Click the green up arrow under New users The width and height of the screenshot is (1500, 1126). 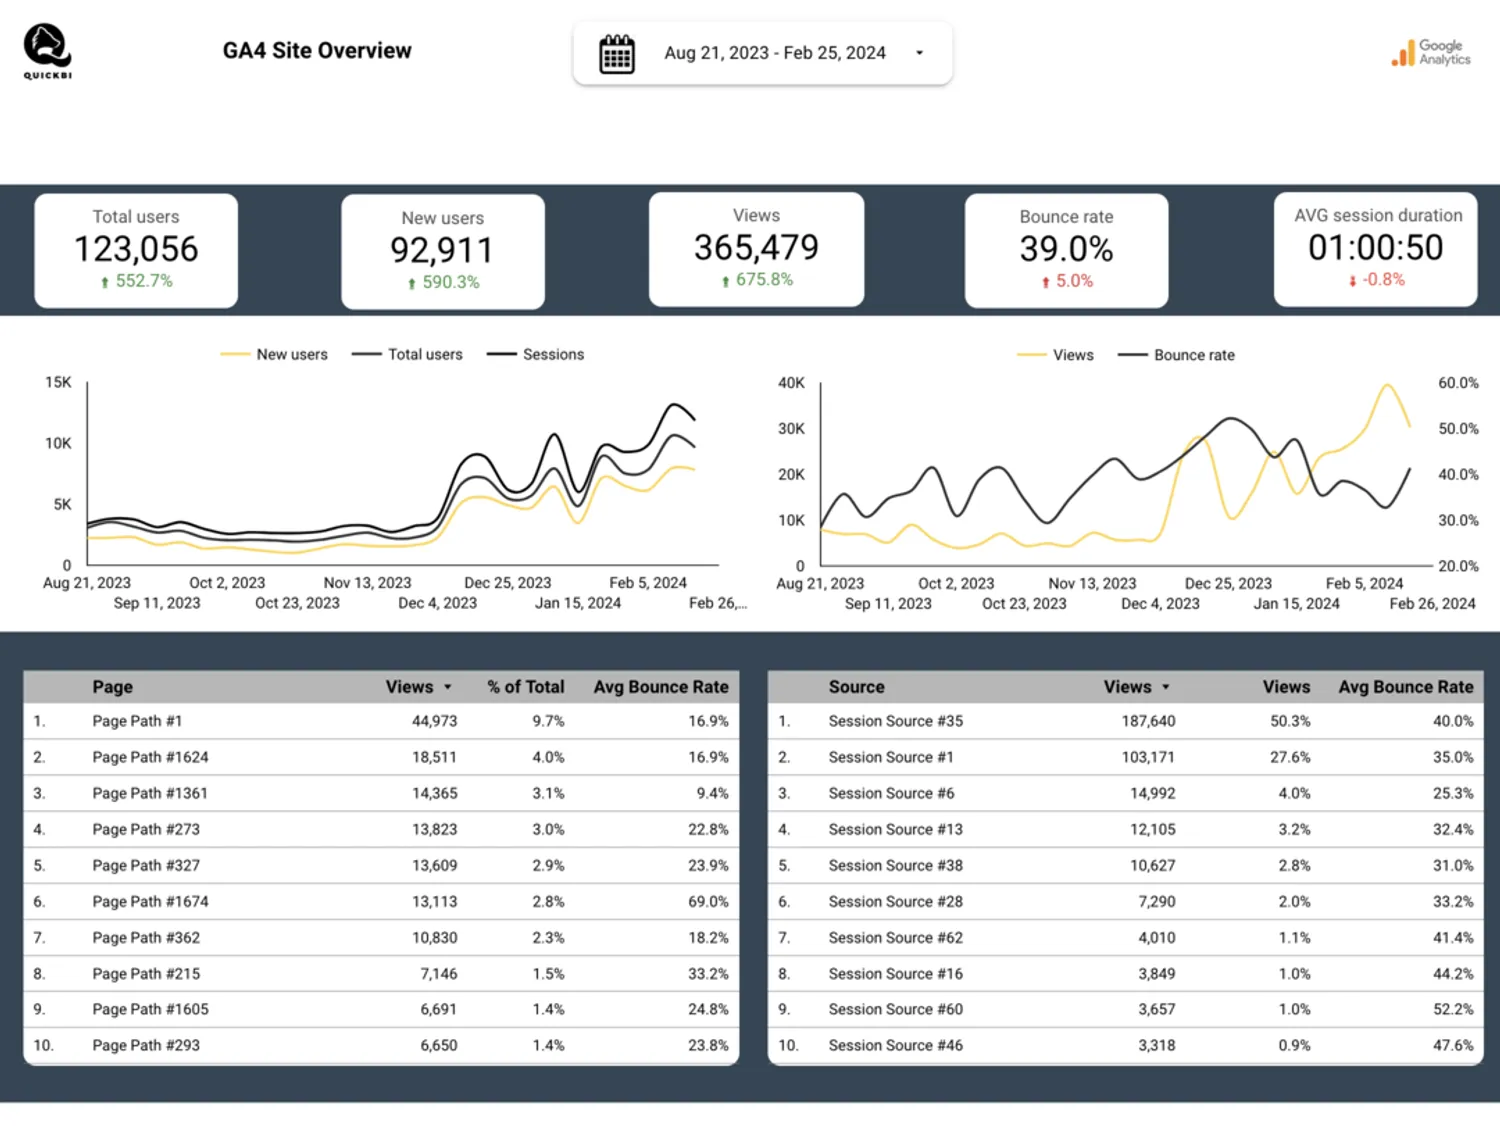(411, 284)
